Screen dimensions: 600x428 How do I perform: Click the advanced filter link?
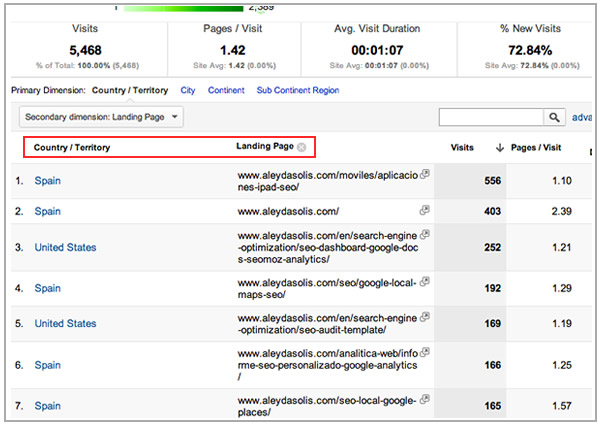[583, 117]
